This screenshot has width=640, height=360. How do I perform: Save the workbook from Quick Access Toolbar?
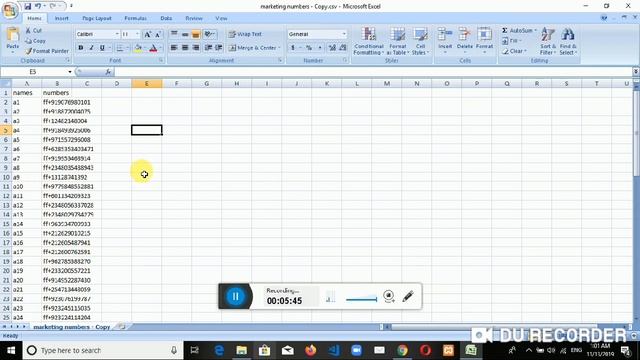(x=27, y=6)
